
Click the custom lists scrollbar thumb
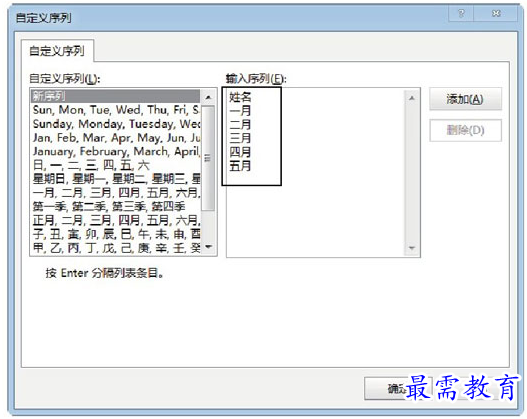tap(208, 158)
